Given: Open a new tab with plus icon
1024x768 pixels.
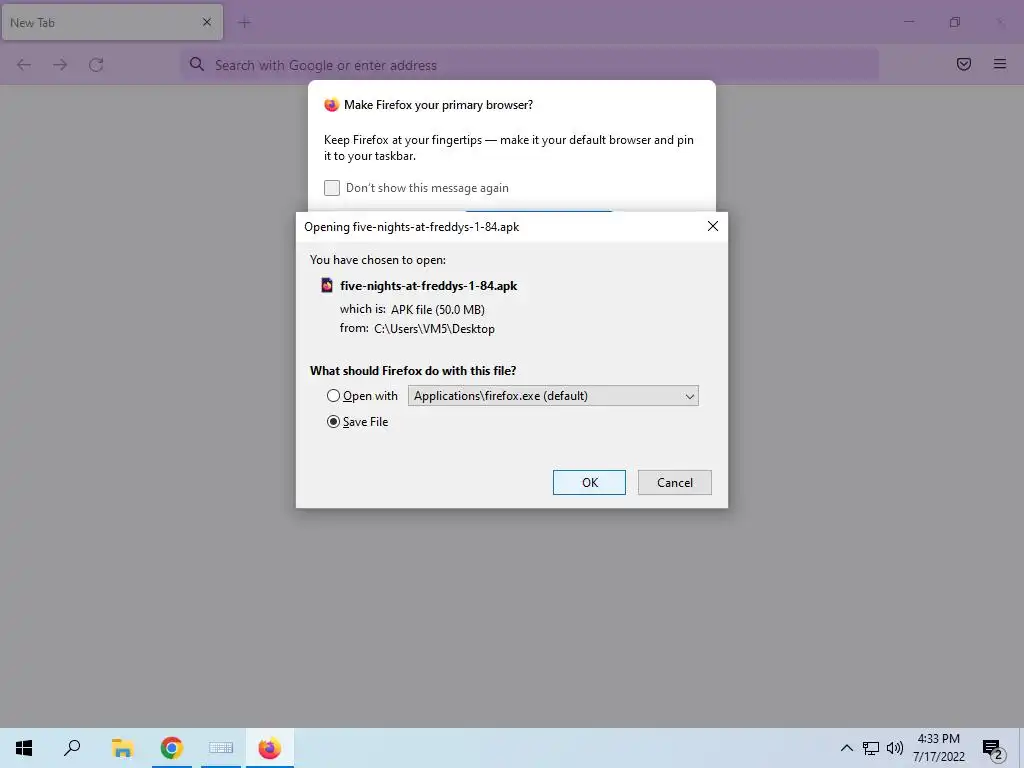Looking at the screenshot, I should (x=244, y=23).
